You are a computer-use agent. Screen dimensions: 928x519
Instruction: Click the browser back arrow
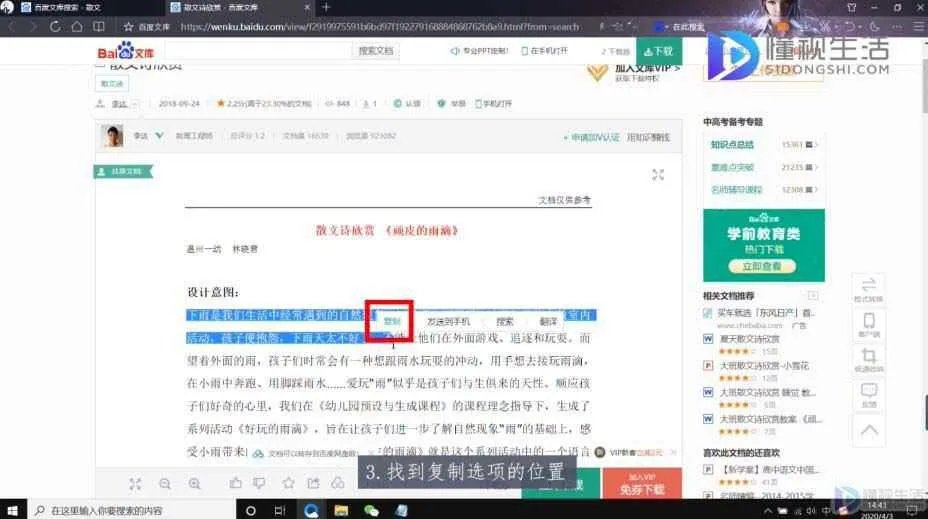(12, 27)
